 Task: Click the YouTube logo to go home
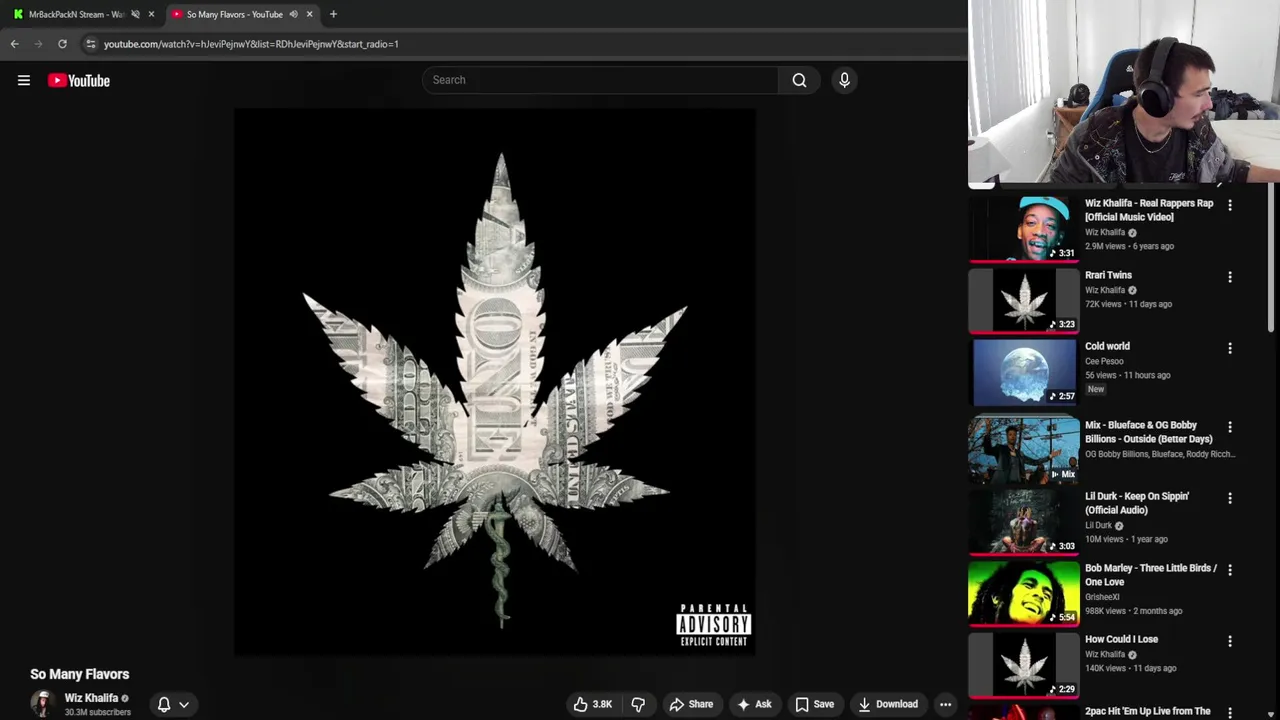click(79, 81)
